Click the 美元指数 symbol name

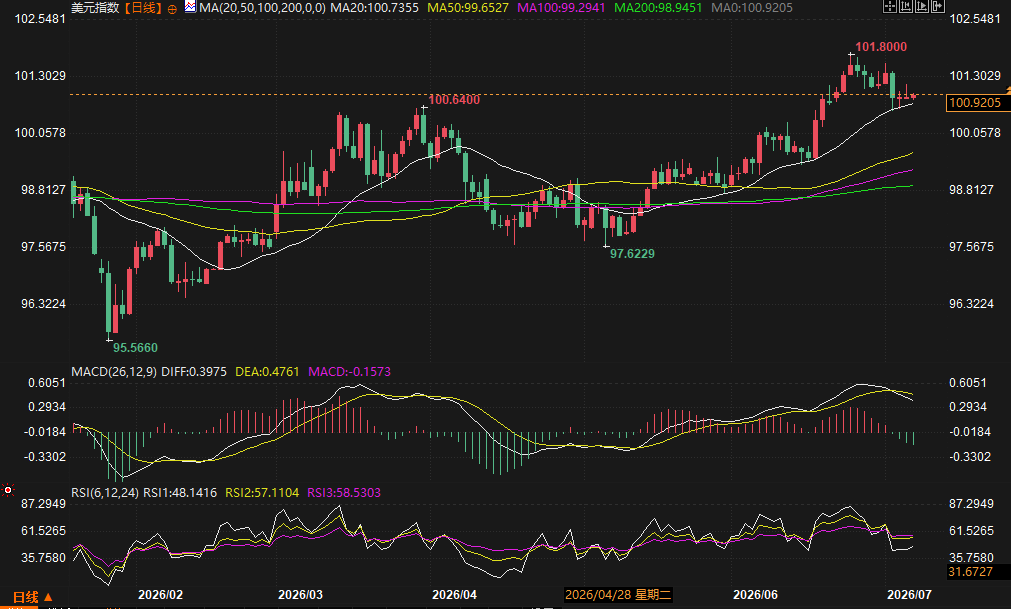(95, 8)
